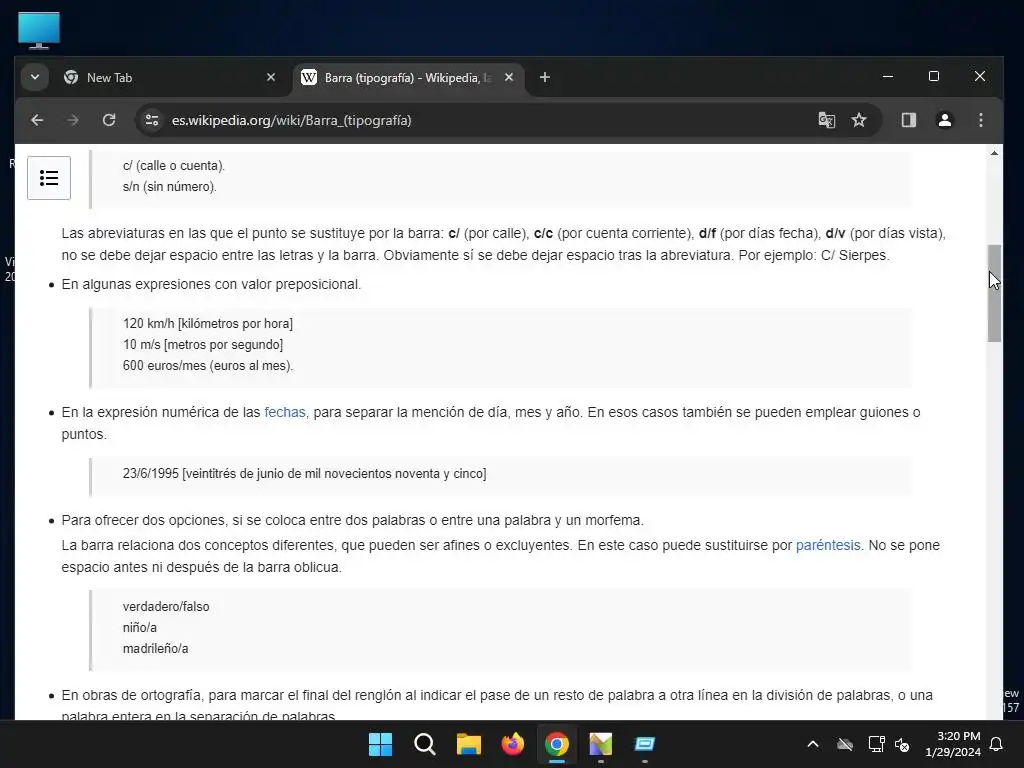Click the forward navigation arrow
The height and width of the screenshot is (768, 1024).
click(x=73, y=120)
